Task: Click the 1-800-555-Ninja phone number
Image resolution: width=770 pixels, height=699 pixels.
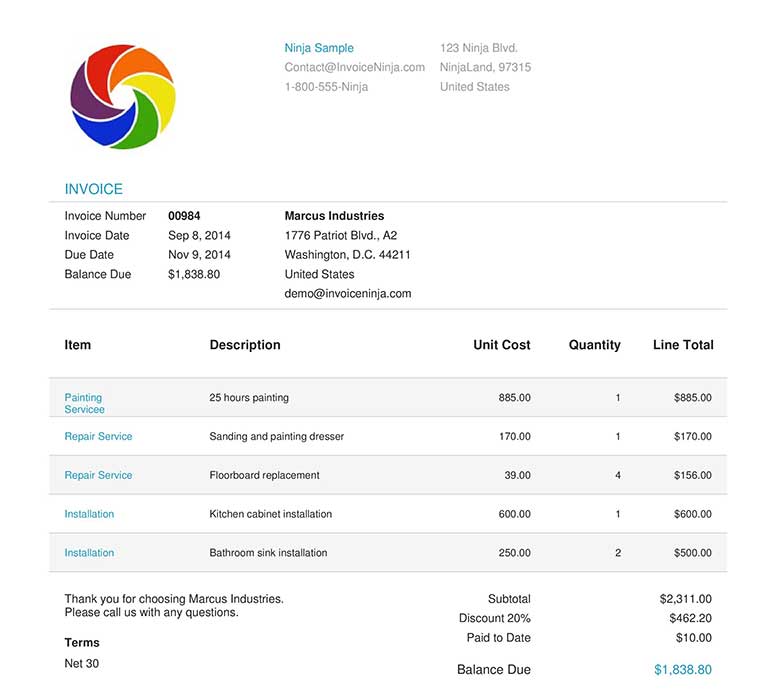Action: [326, 87]
